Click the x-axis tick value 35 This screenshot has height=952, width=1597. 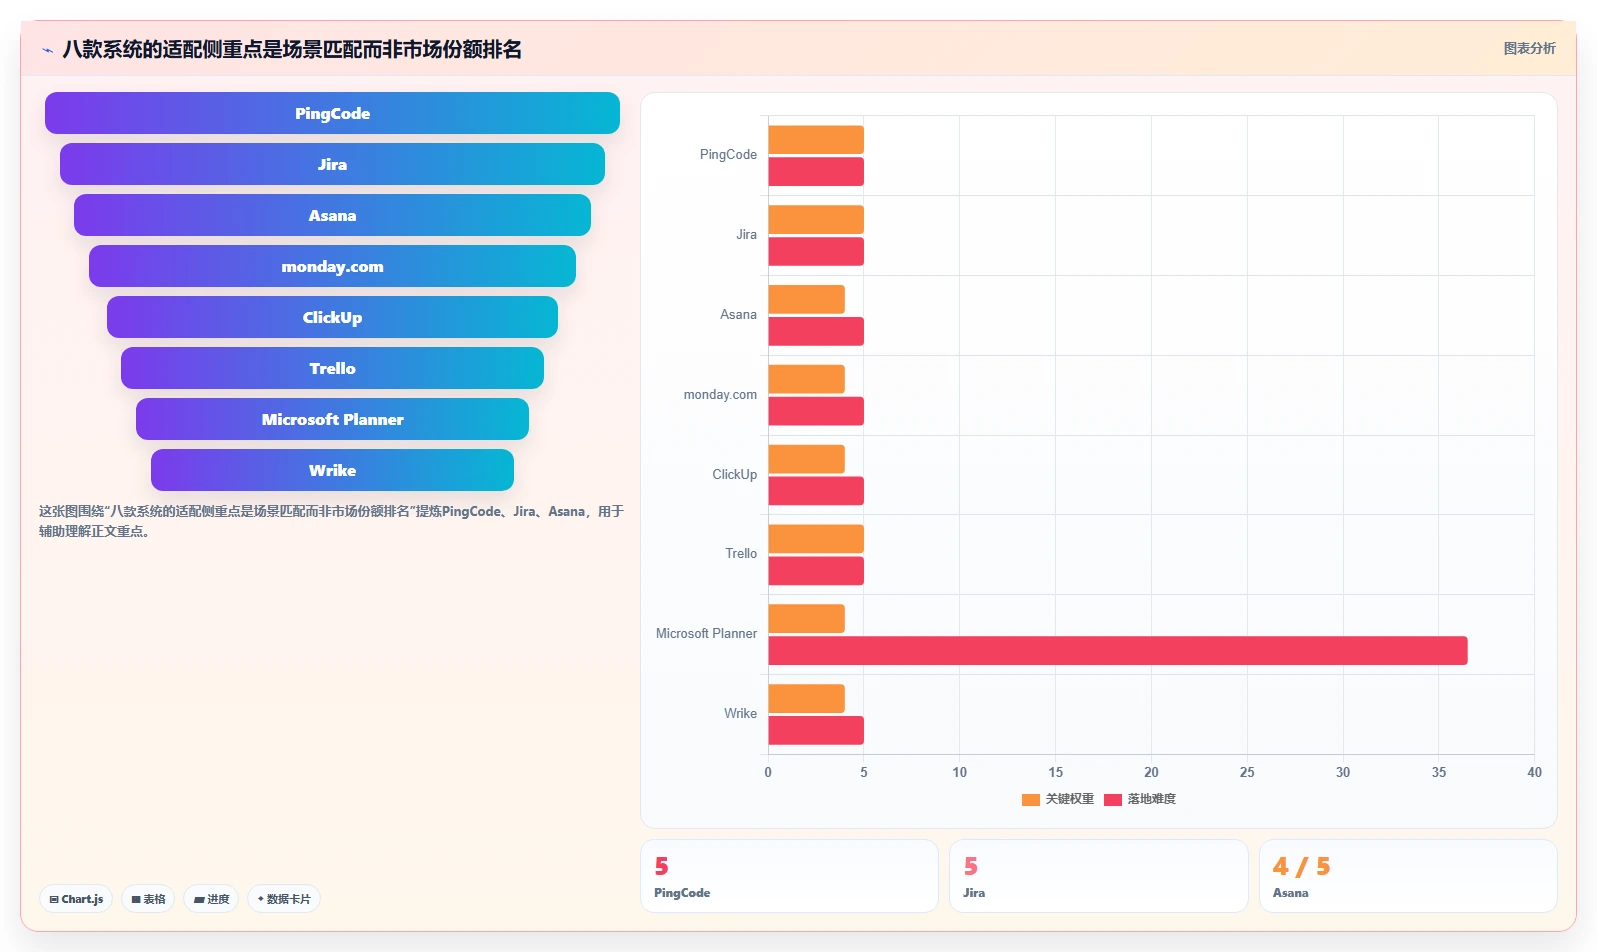tap(1438, 773)
